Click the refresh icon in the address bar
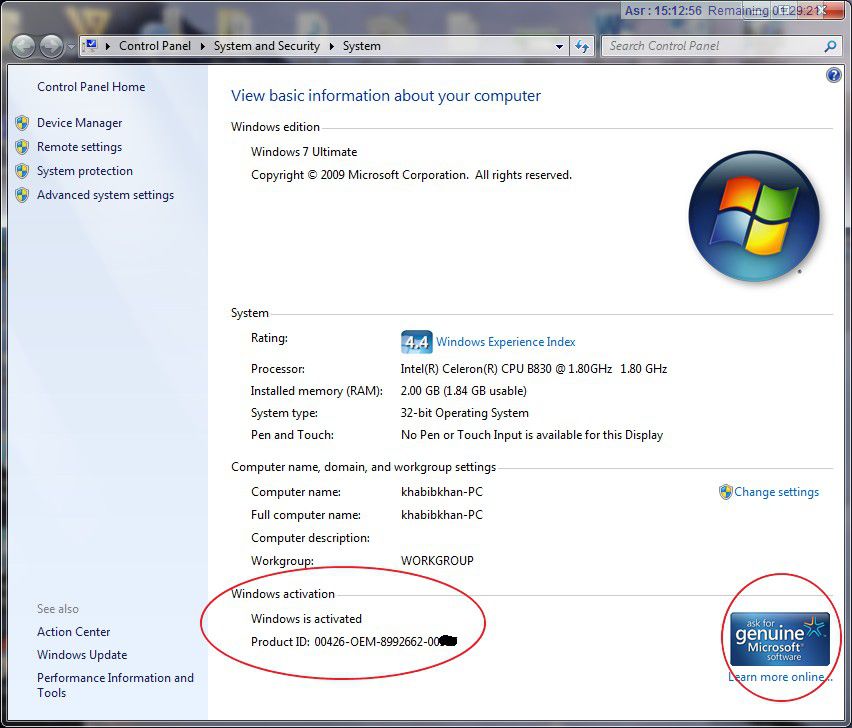The image size is (852, 728). click(582, 46)
